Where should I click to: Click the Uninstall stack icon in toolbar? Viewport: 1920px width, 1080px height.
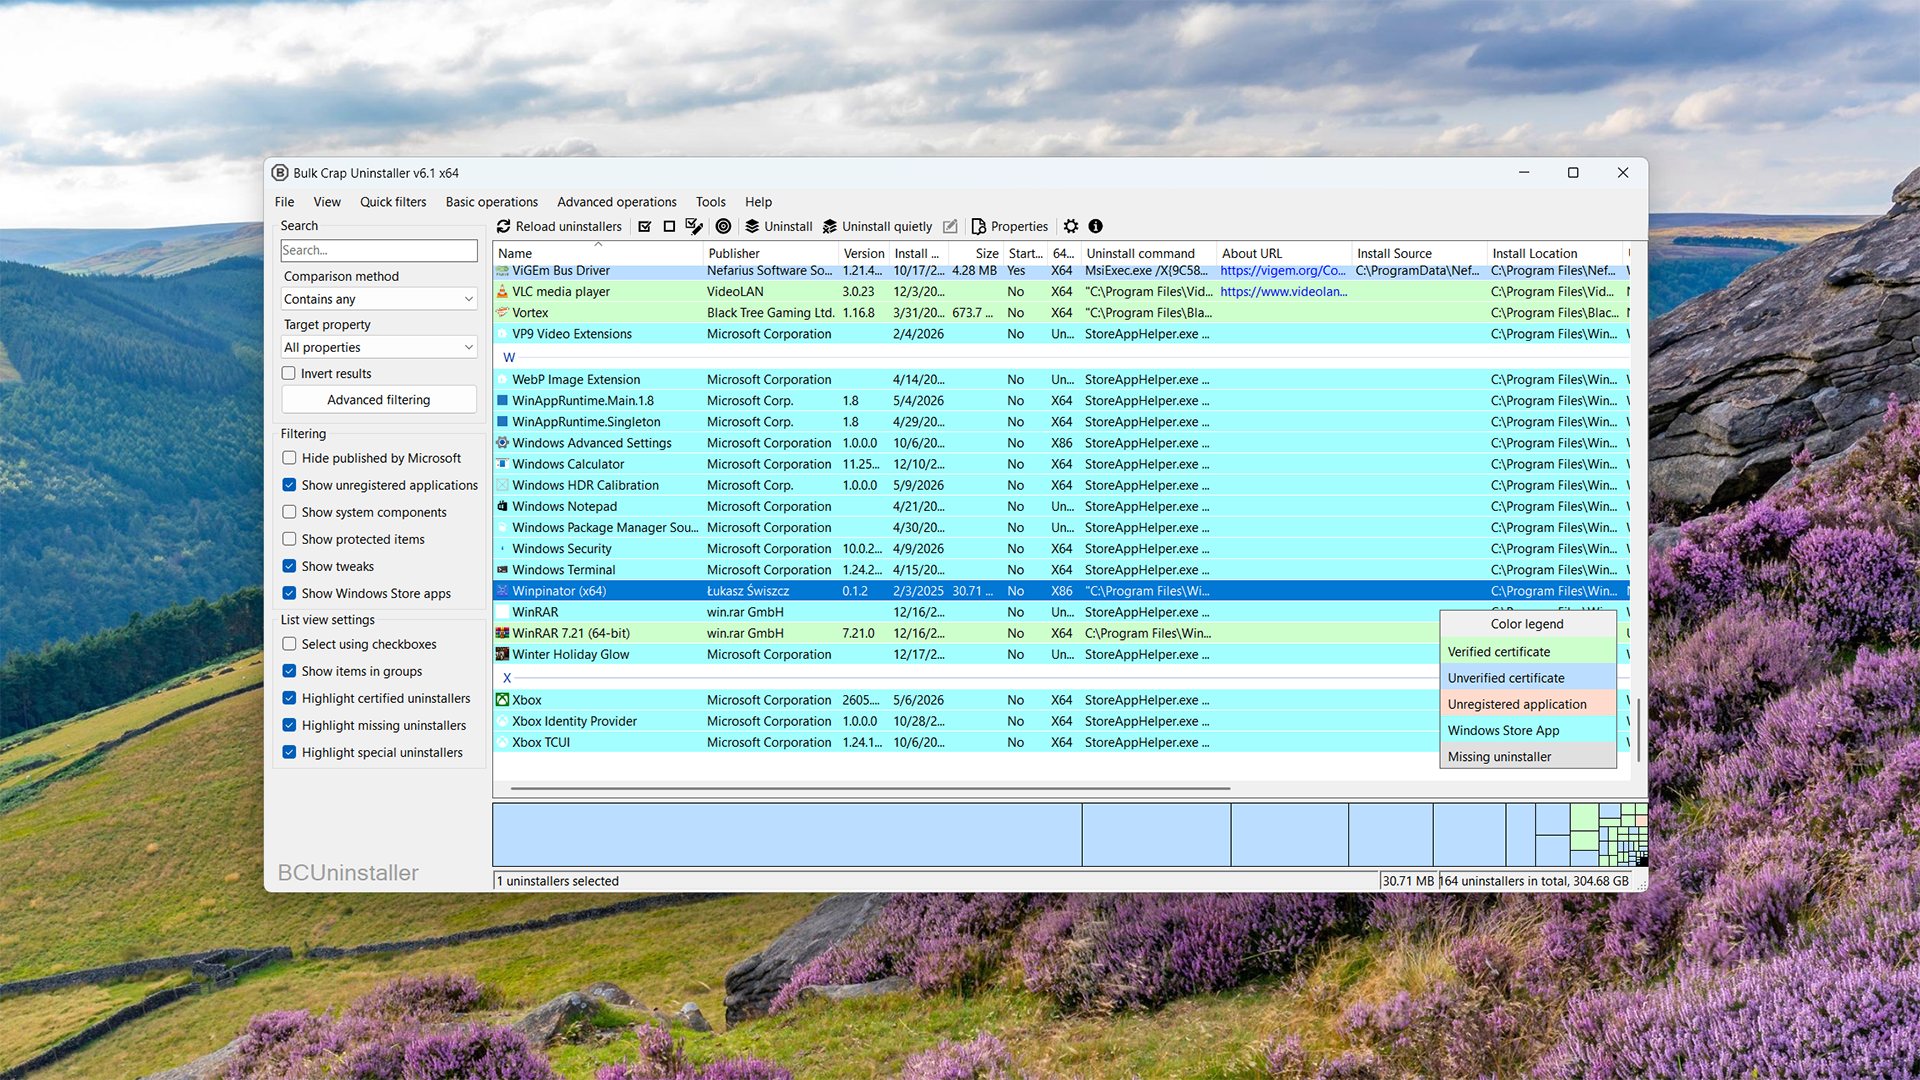pos(752,226)
